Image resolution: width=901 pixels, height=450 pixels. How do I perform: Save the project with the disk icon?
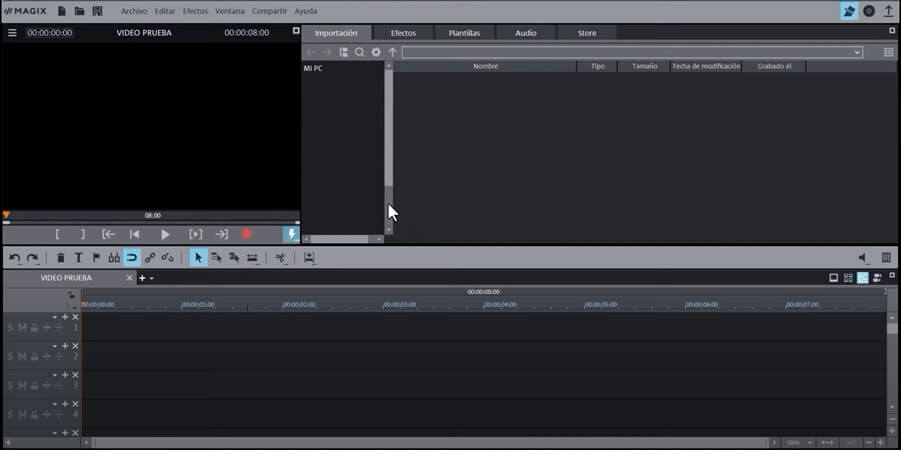97,11
